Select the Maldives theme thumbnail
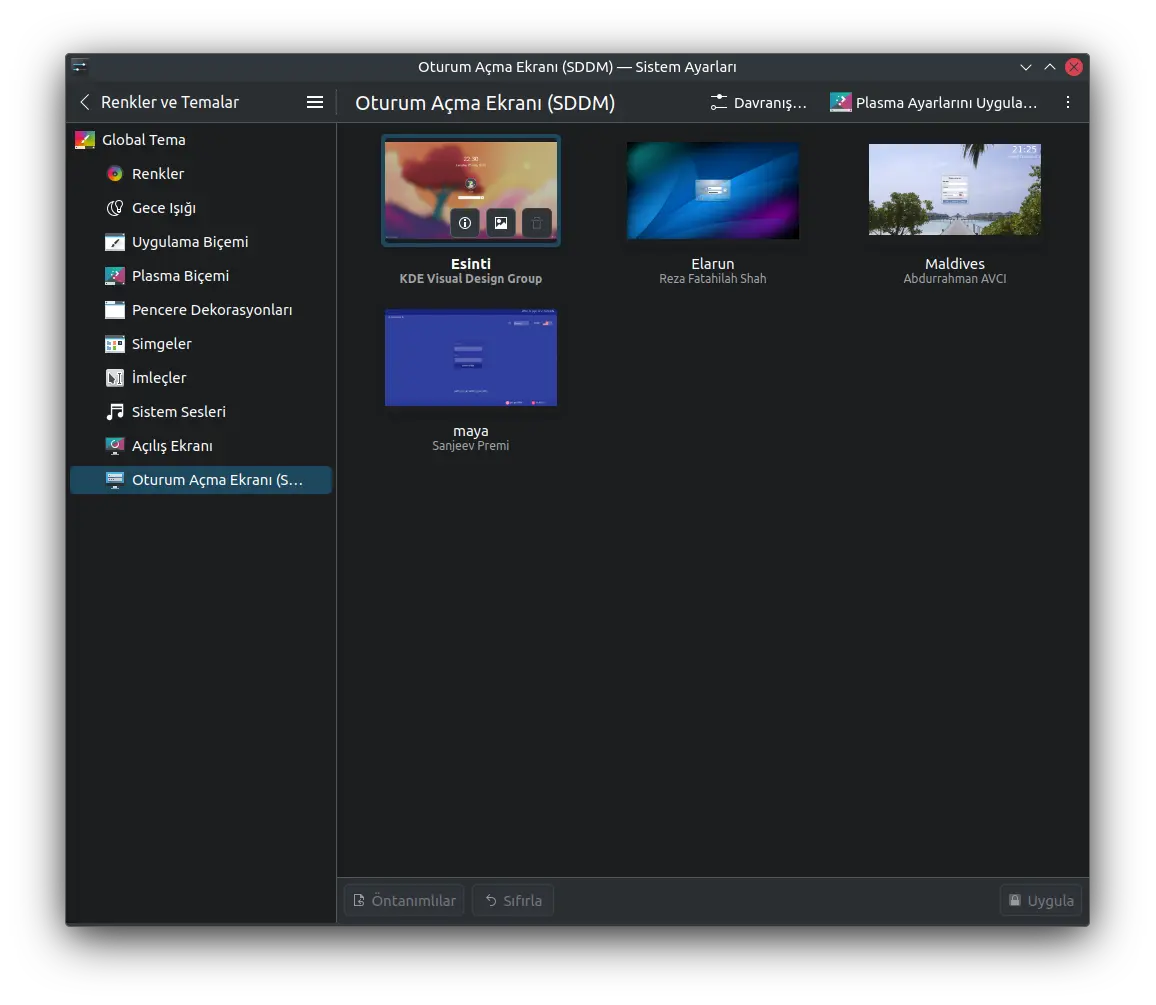 click(955, 189)
